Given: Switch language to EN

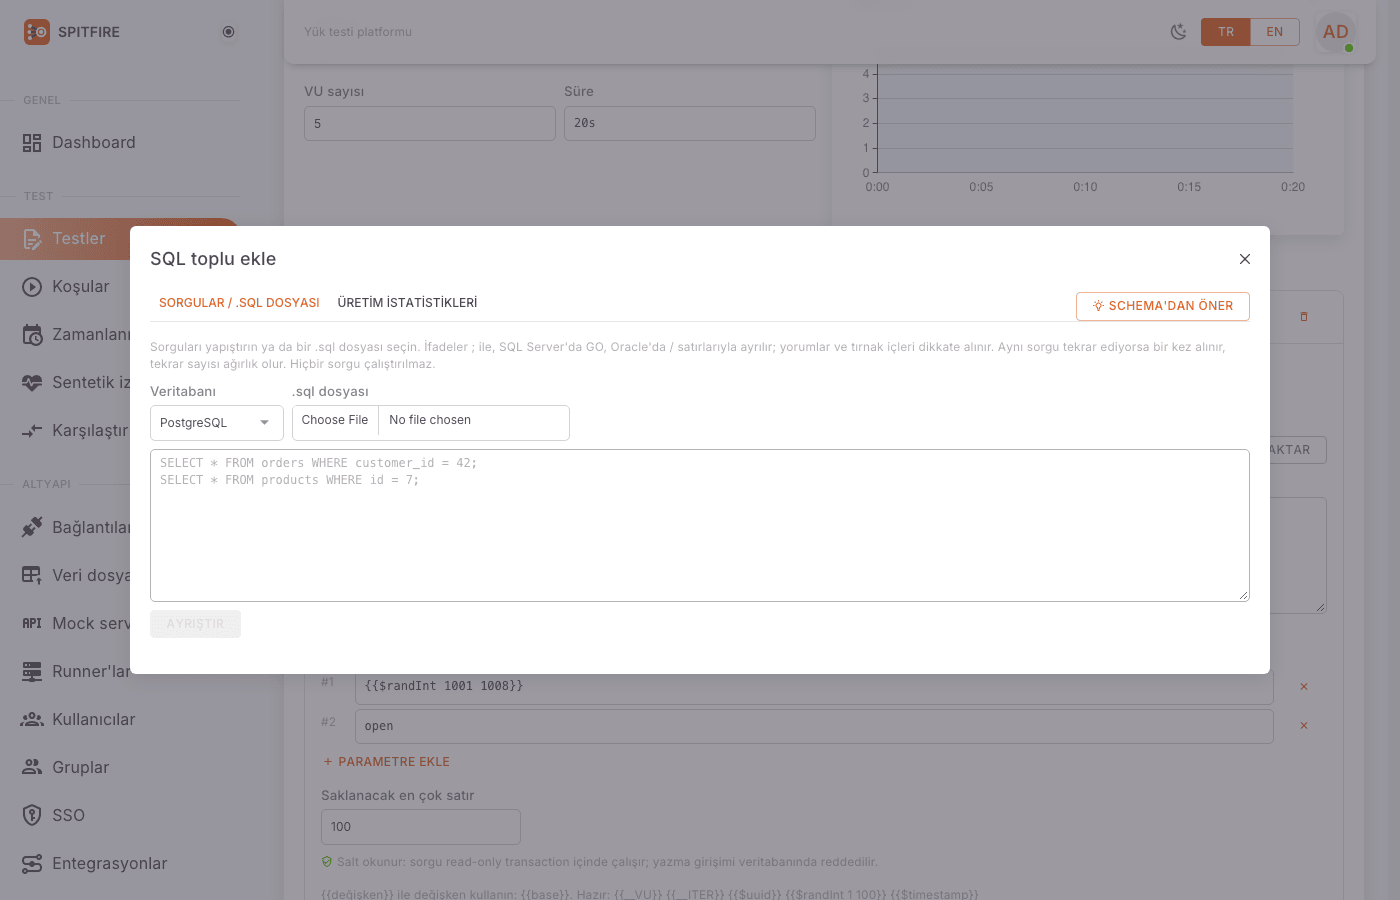Looking at the screenshot, I should [1275, 32].
